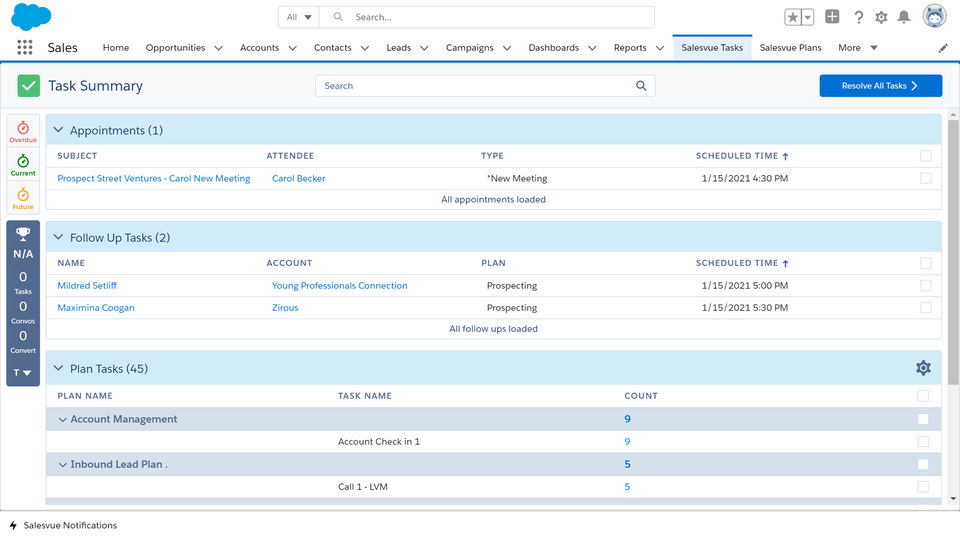Screen dimensions: 960x536
Task: Click the Overdue stopwatch icon
Action: 23,129
